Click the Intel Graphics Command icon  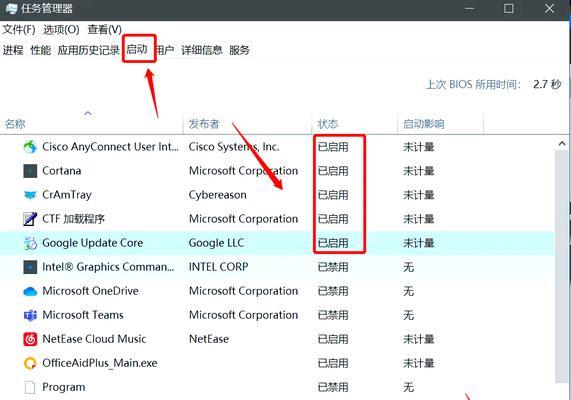point(30,267)
